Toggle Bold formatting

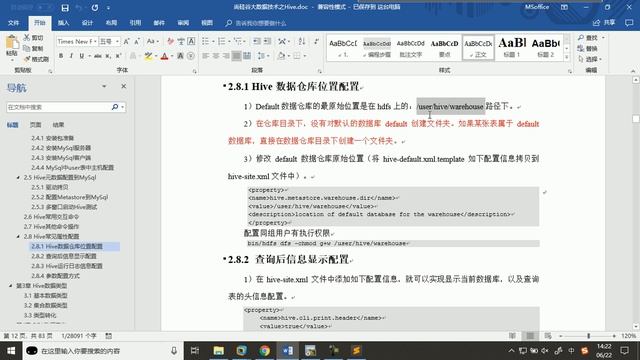pyautogui.click(x=61, y=56)
